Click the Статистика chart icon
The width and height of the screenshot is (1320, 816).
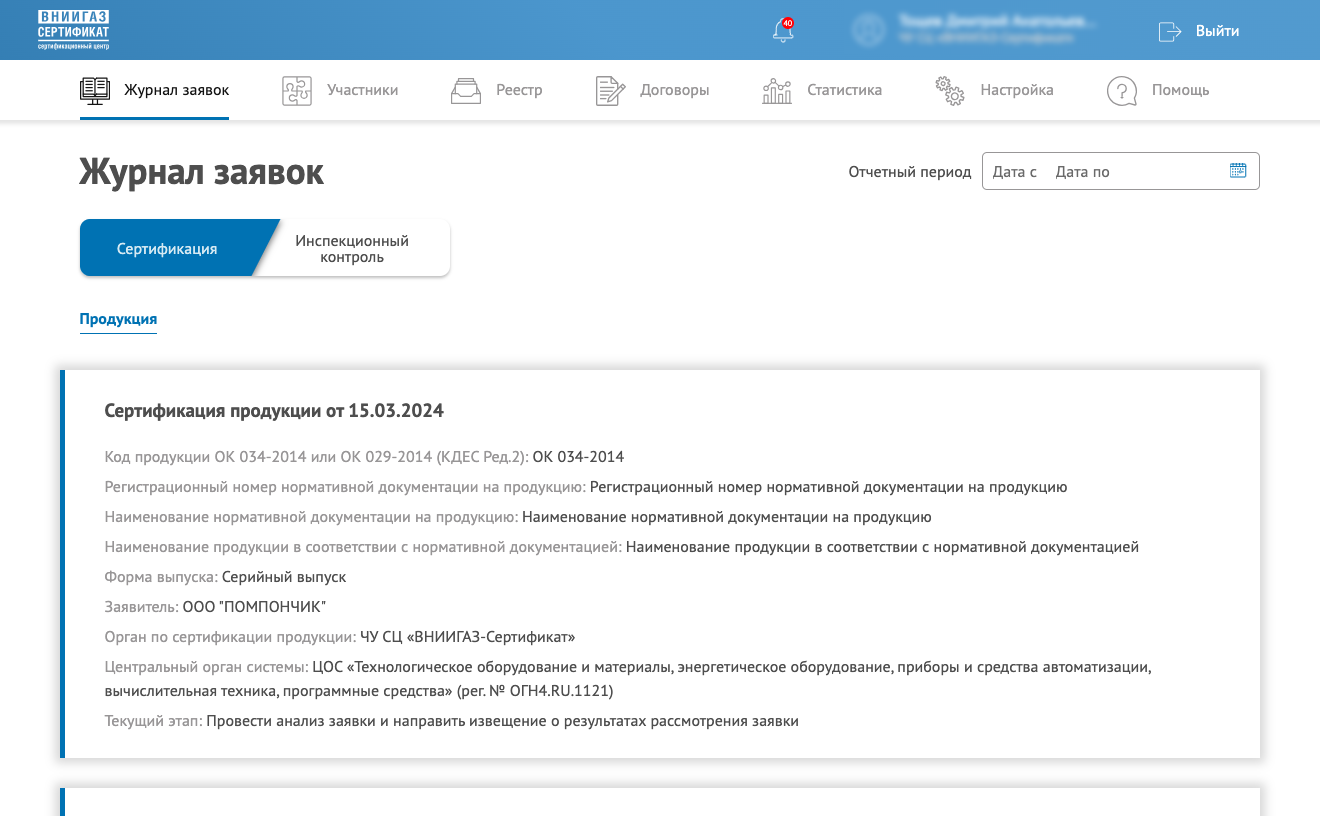pos(777,90)
